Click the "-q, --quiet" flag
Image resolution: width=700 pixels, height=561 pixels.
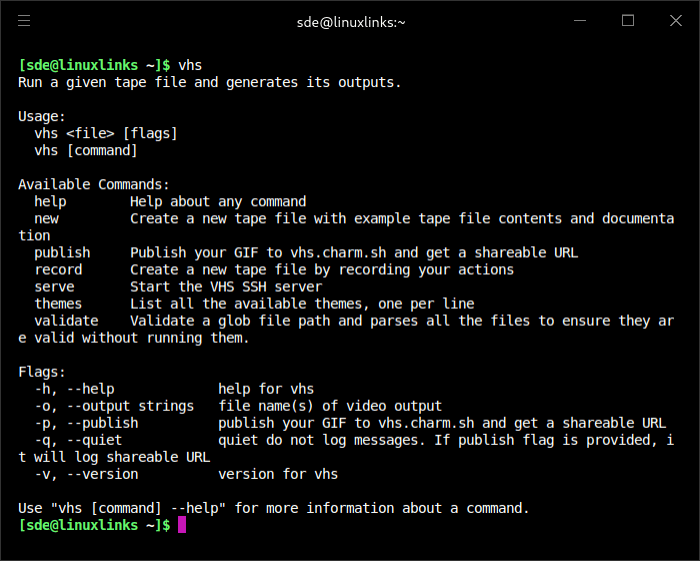click(78, 440)
